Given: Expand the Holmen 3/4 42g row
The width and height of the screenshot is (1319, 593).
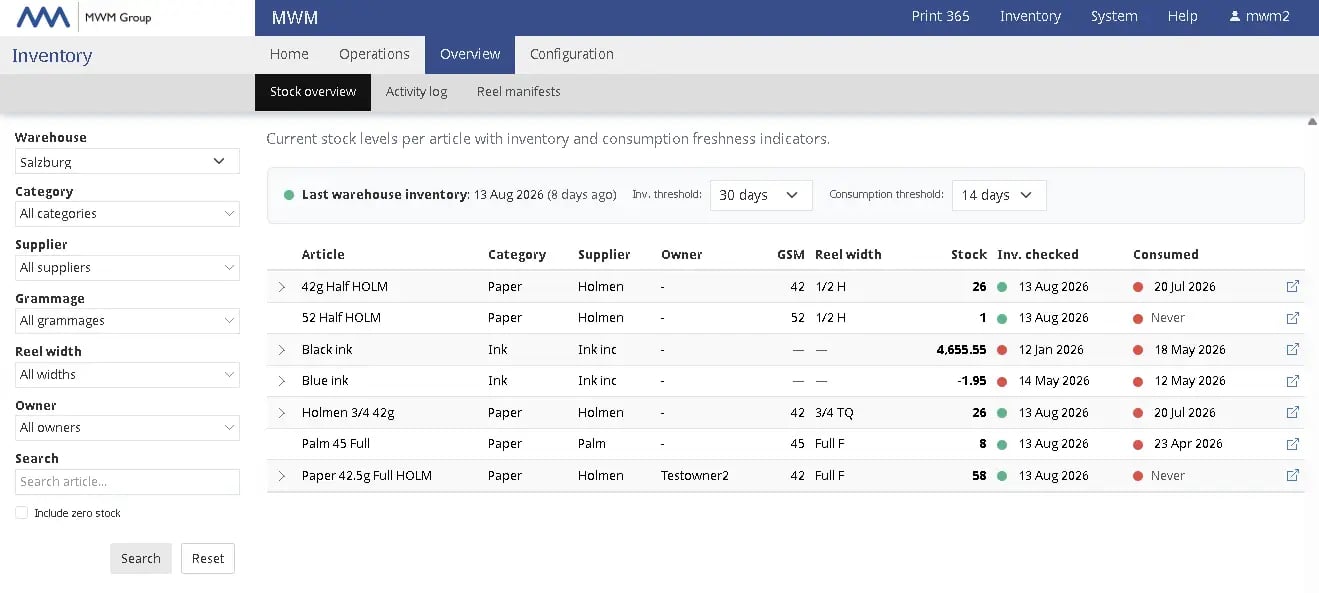Looking at the screenshot, I should tap(282, 413).
